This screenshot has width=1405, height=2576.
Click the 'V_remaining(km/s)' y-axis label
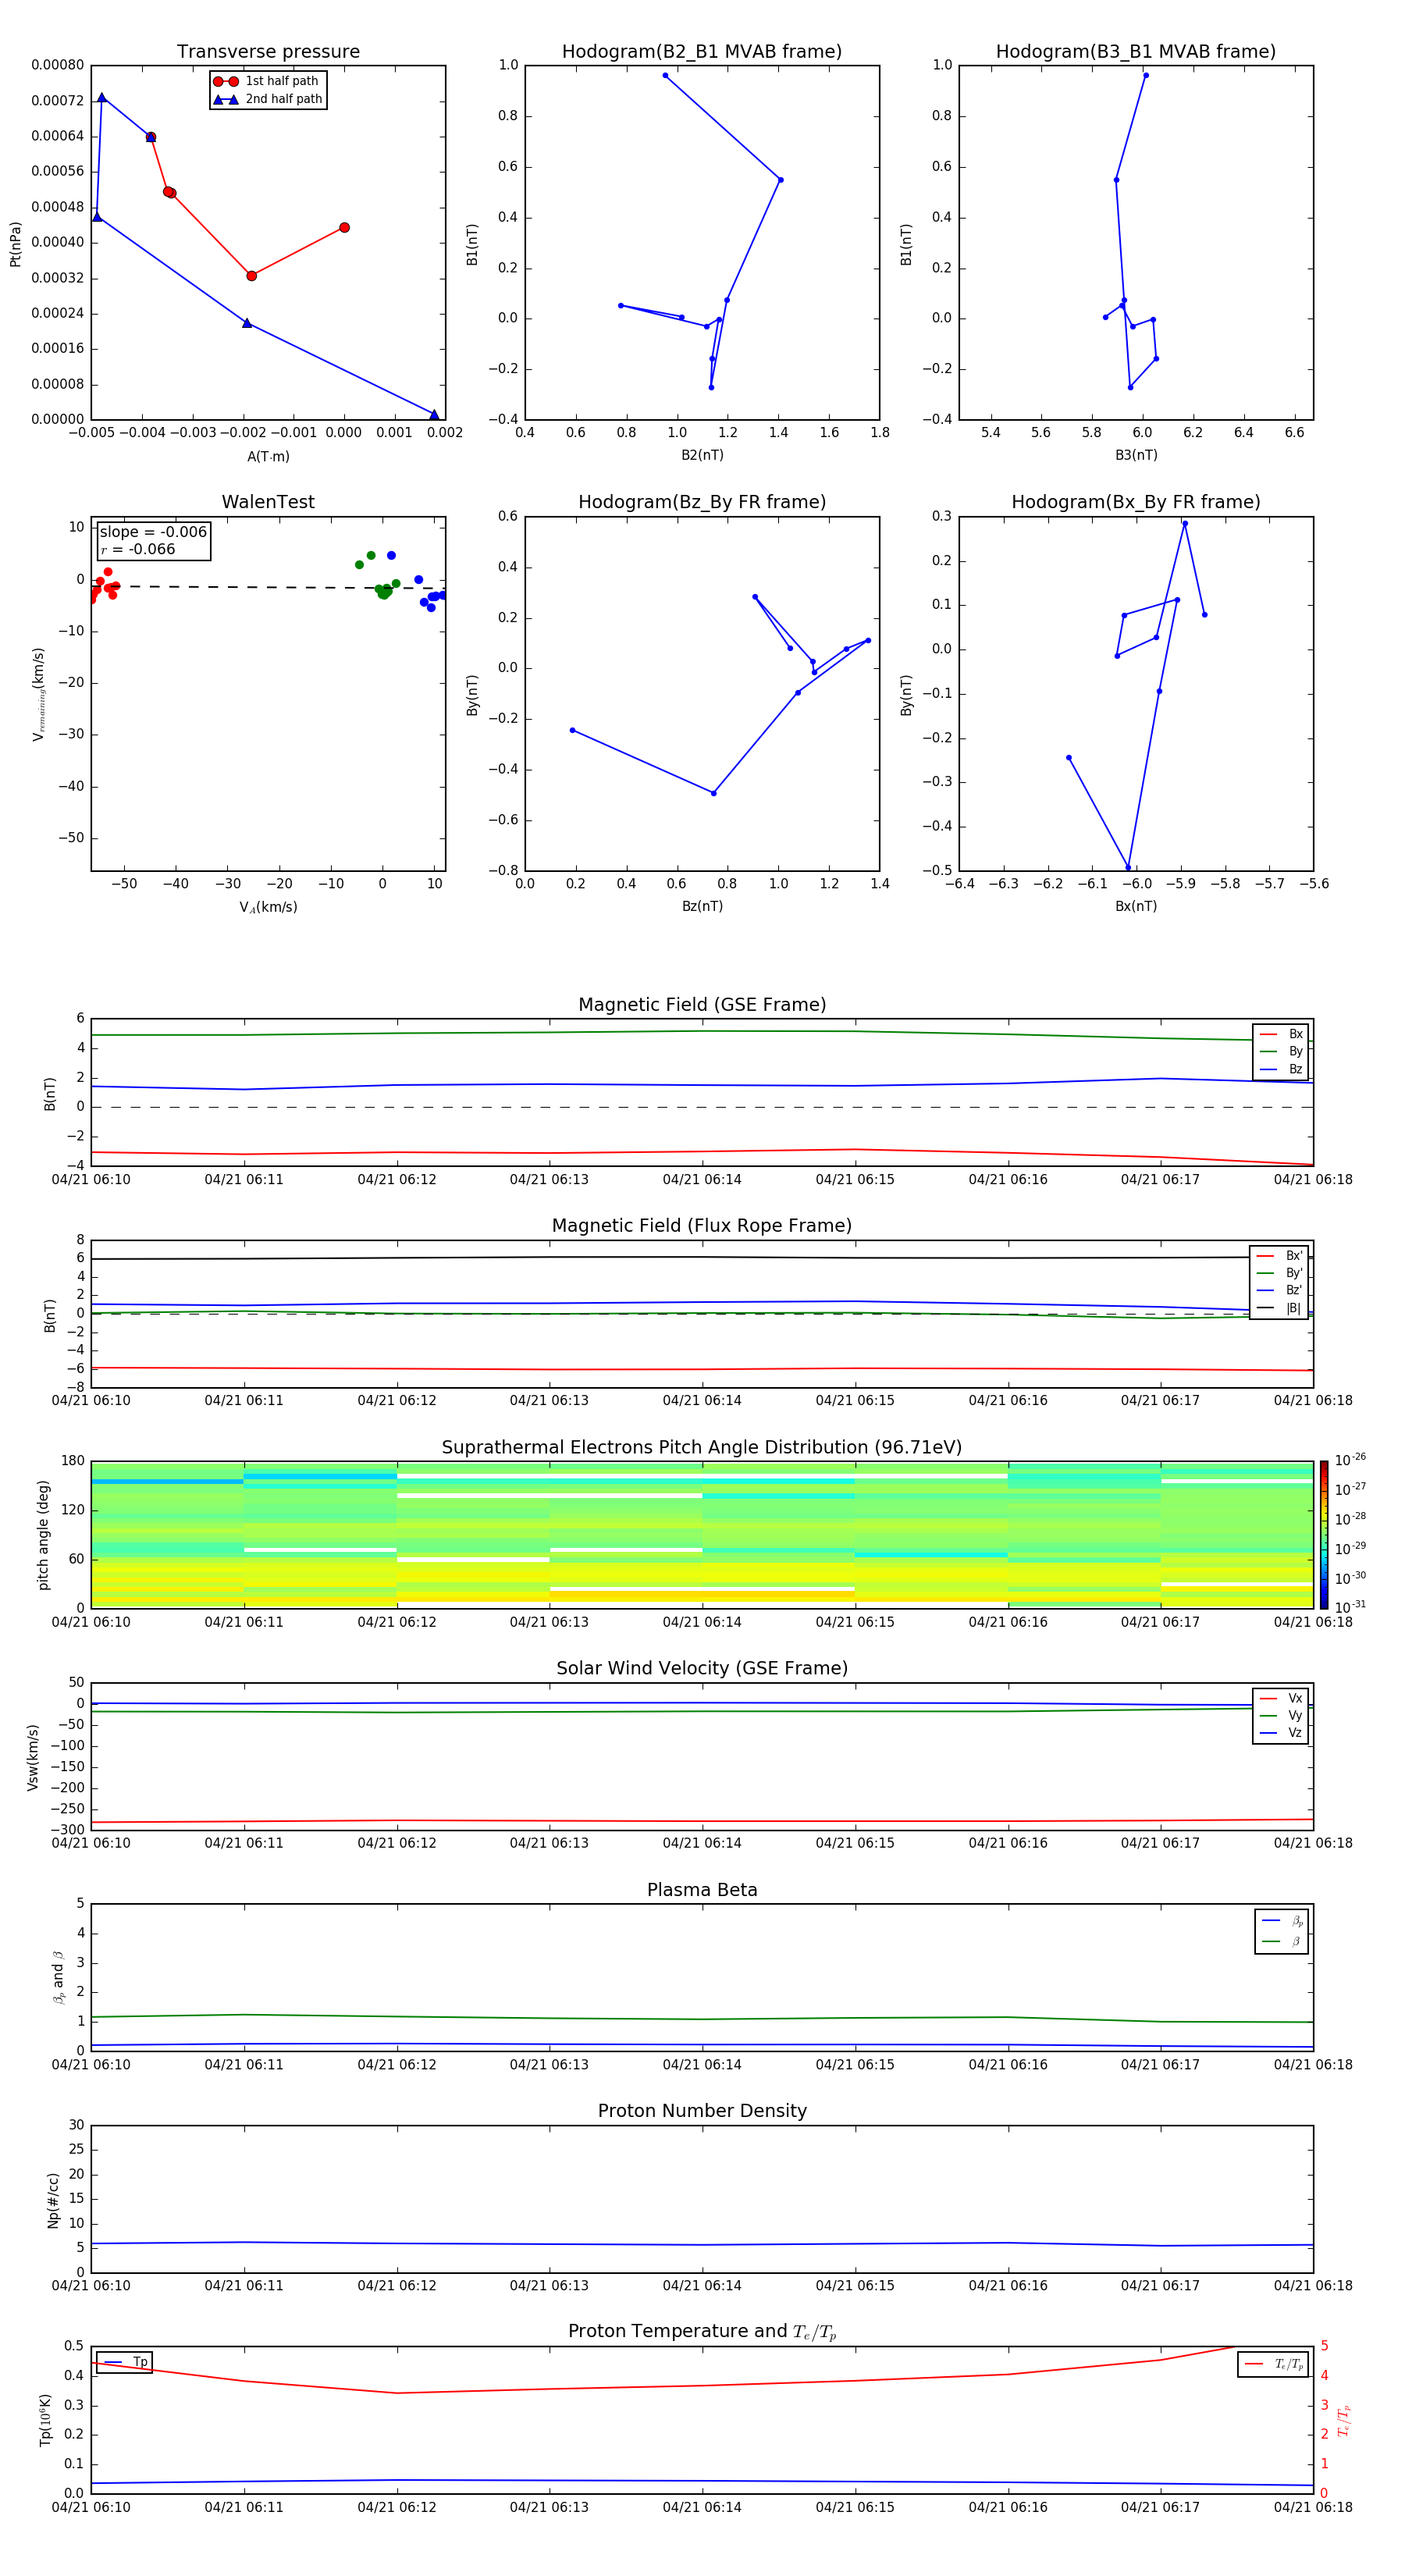click(38, 694)
